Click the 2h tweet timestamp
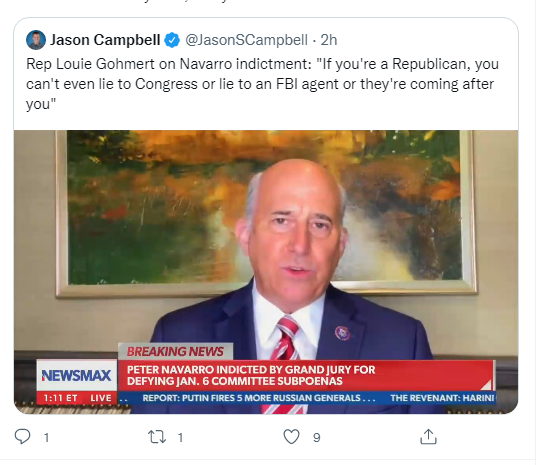The height and width of the screenshot is (465, 549). (x=329, y=40)
